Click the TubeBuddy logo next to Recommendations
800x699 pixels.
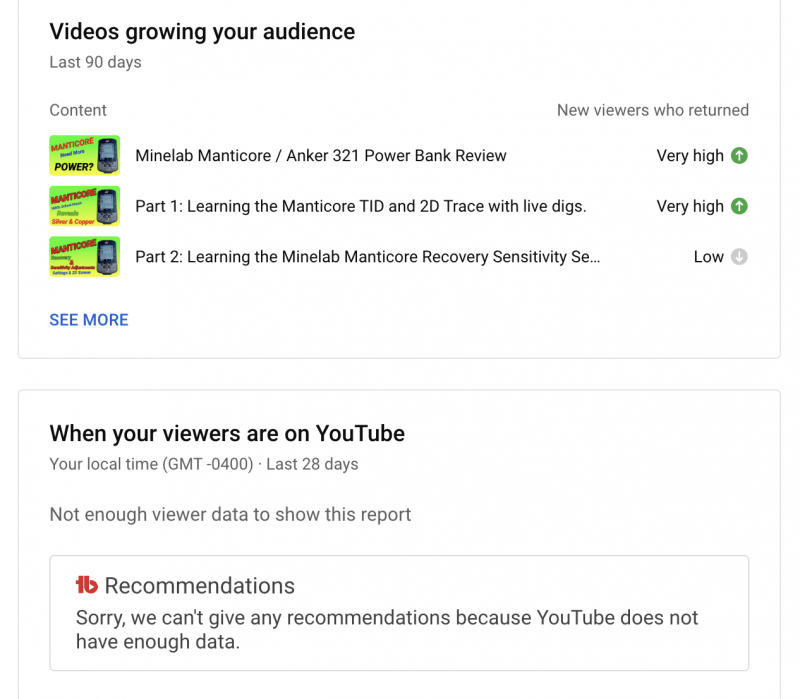(86, 586)
